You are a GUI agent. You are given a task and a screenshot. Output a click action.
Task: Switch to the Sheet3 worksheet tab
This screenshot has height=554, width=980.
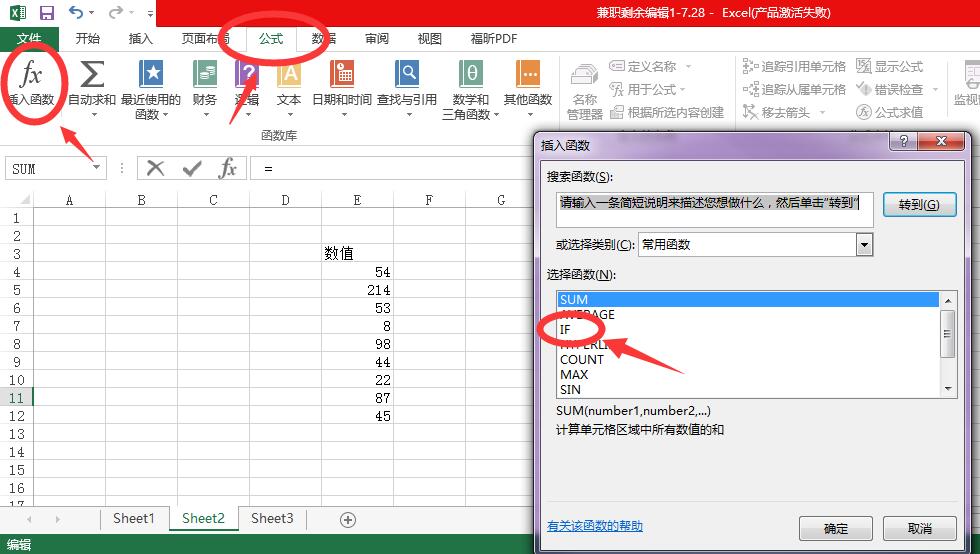pyautogui.click(x=272, y=518)
